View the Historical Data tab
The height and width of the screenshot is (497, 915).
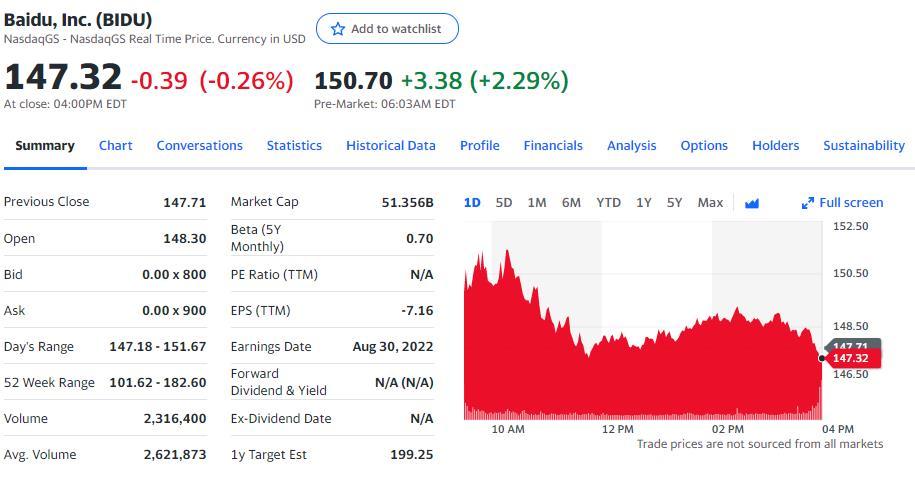tap(391, 145)
